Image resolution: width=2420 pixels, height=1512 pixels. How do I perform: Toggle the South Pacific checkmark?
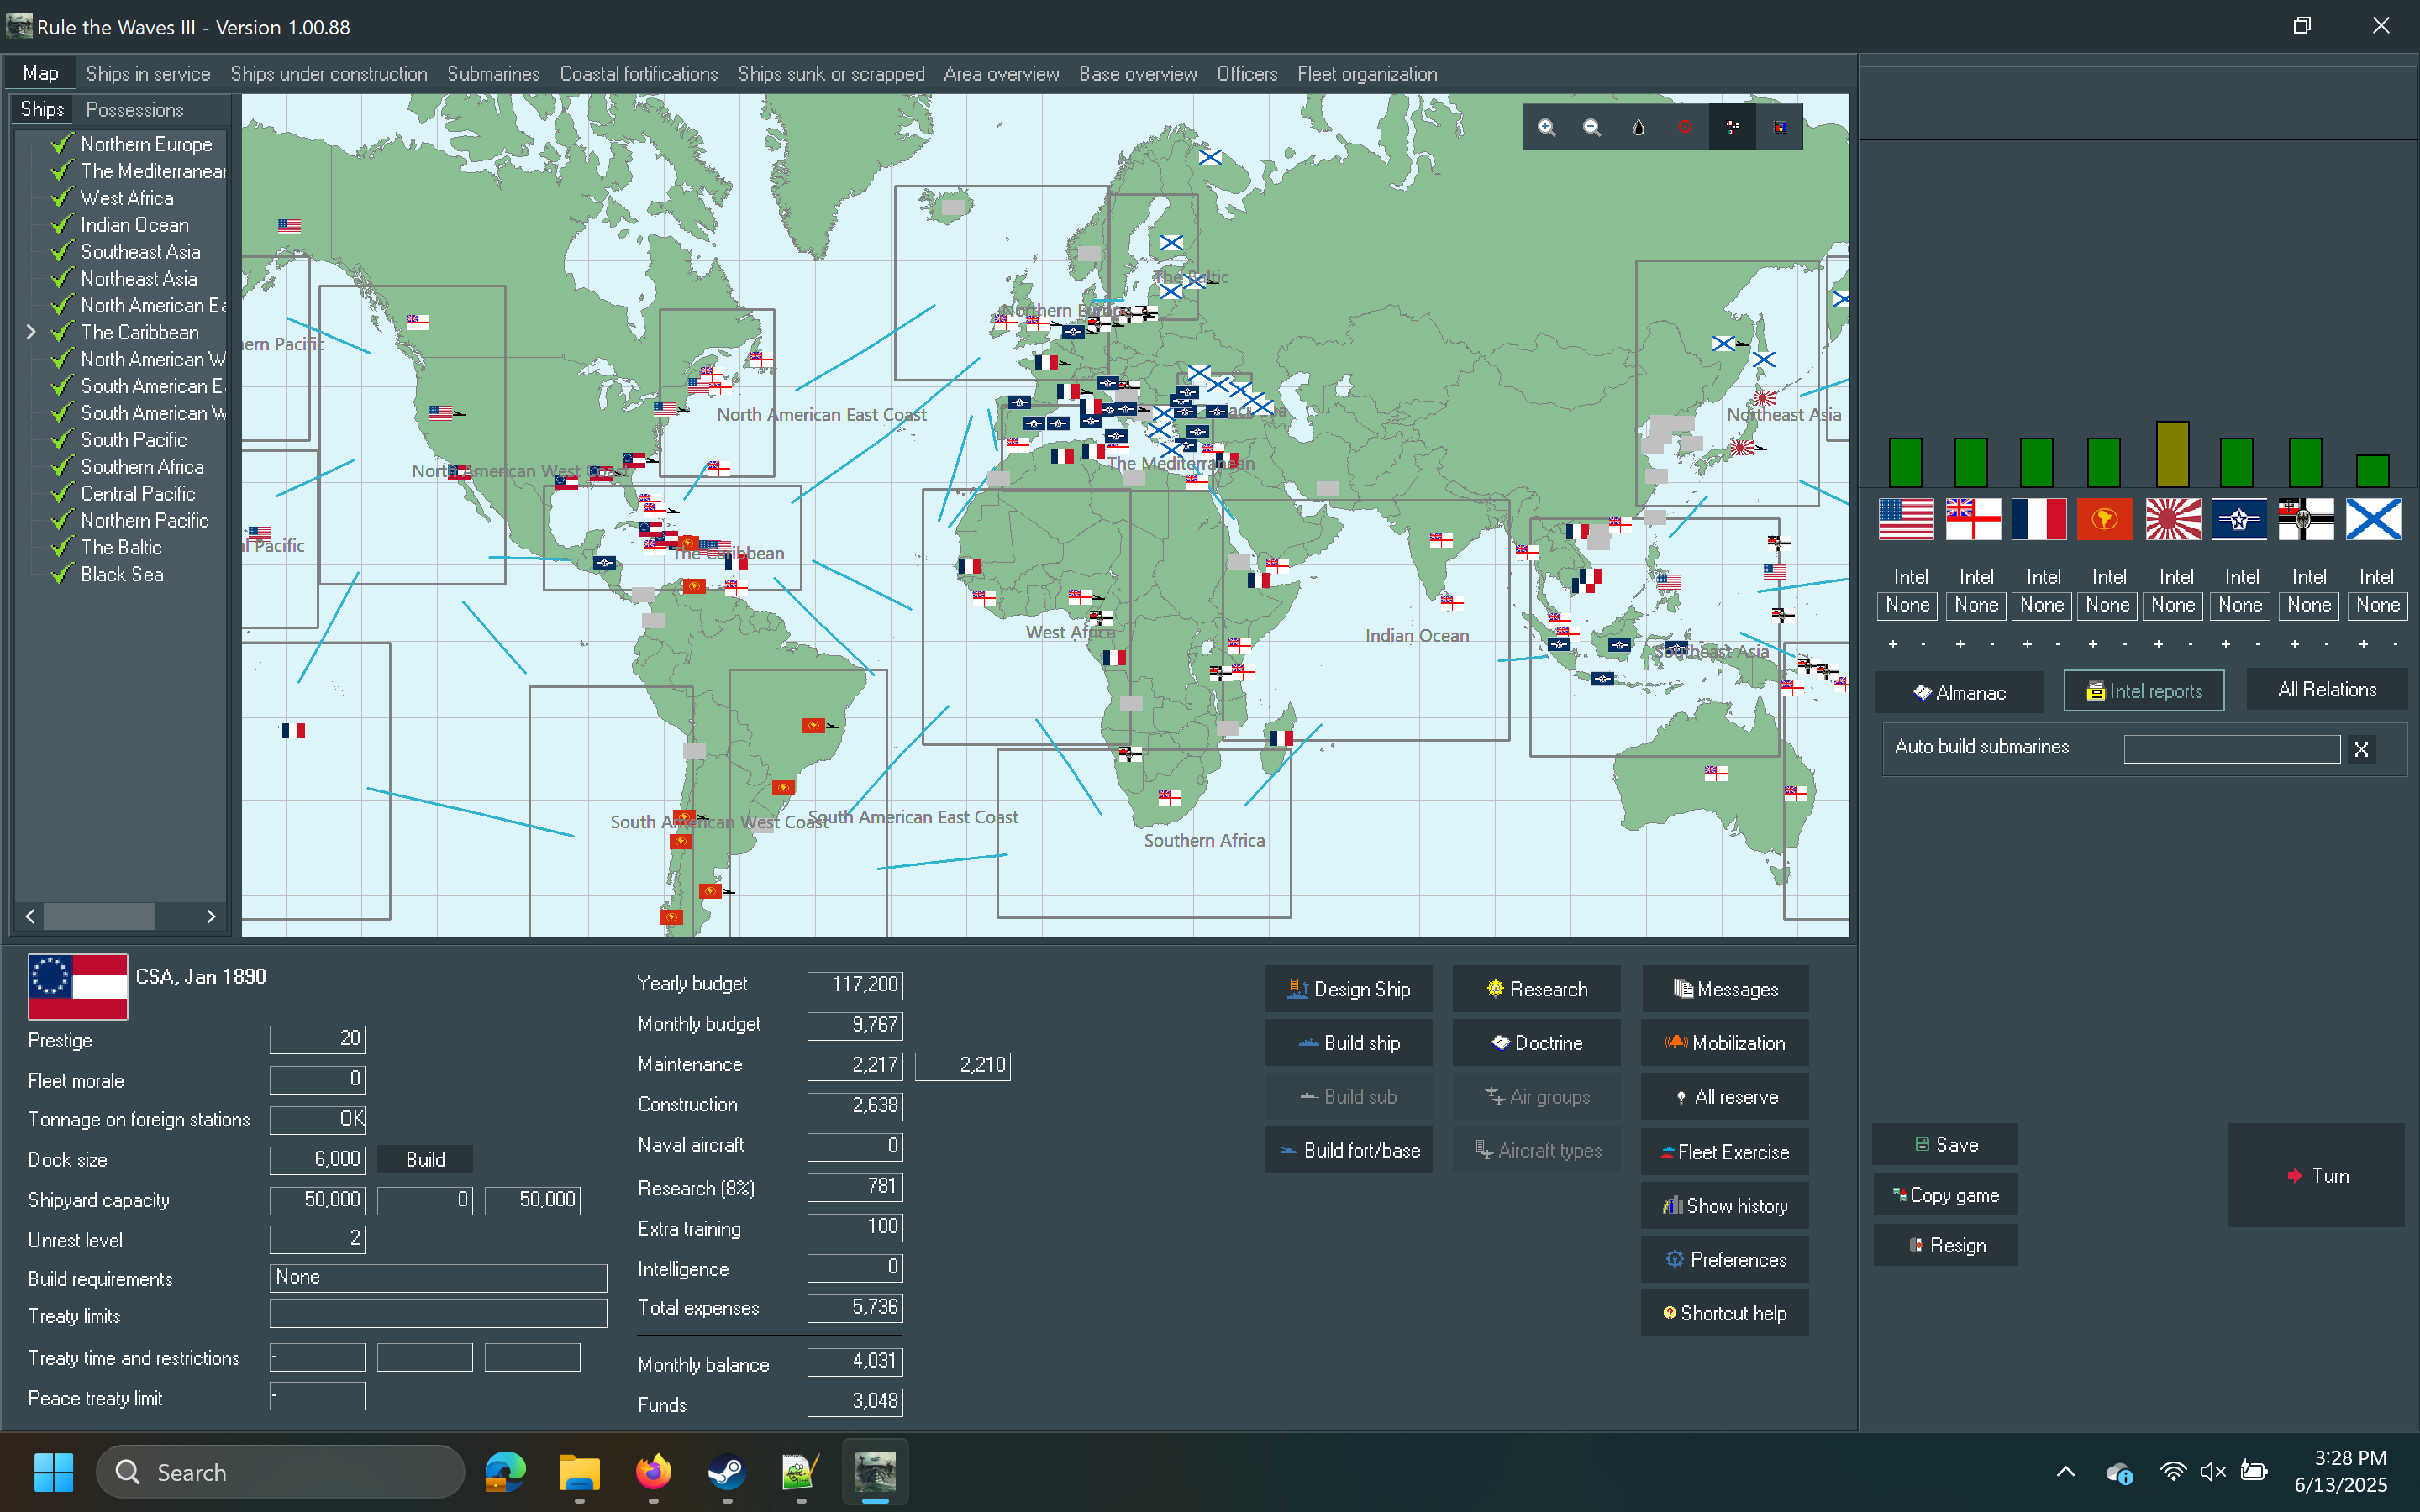(x=63, y=440)
